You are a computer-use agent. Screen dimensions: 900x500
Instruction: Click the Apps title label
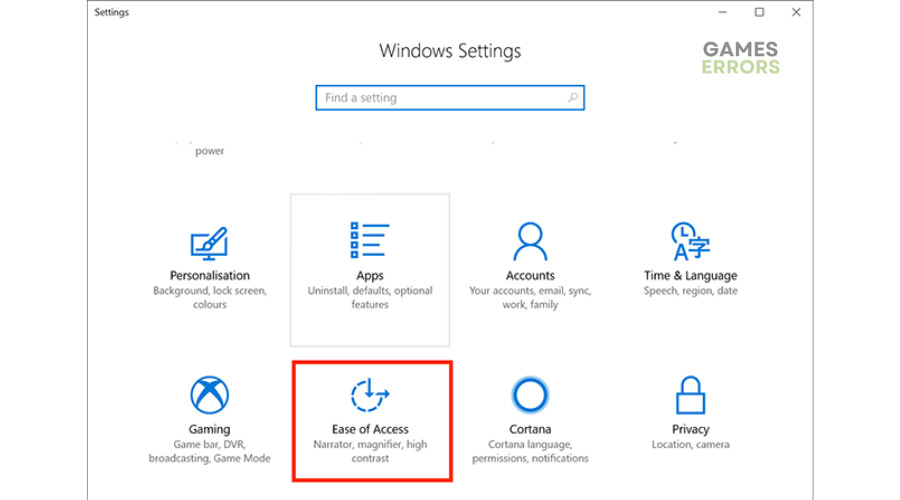click(370, 276)
